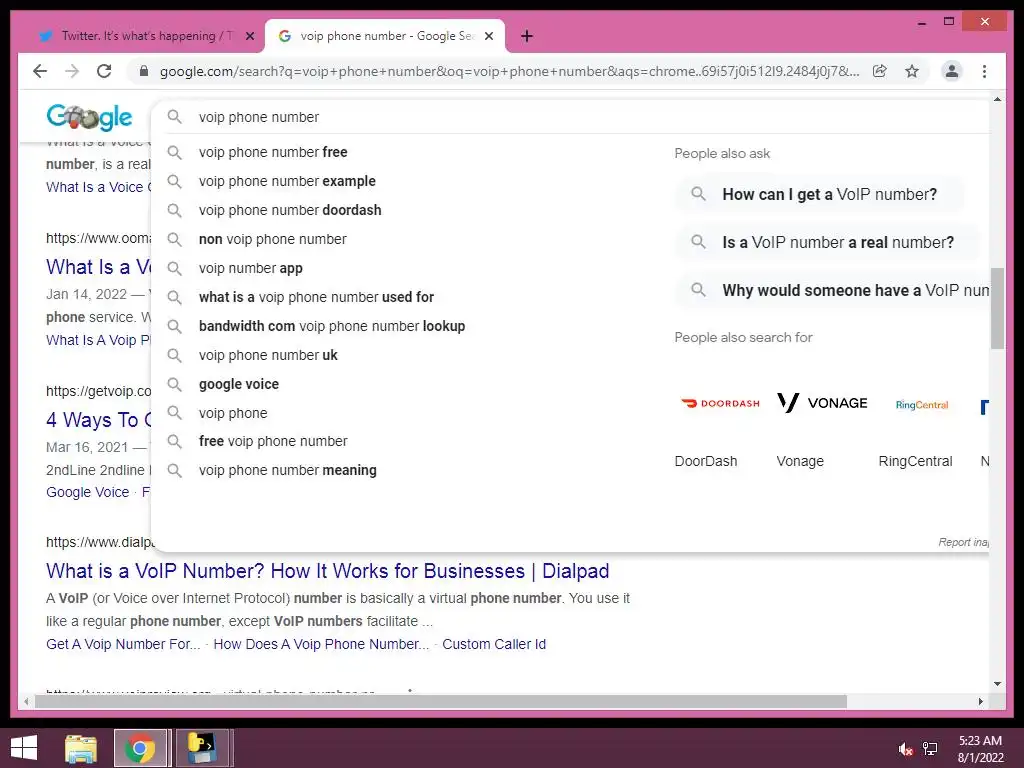
Task: Open the Chrome profile avatar
Action: pos(952,71)
